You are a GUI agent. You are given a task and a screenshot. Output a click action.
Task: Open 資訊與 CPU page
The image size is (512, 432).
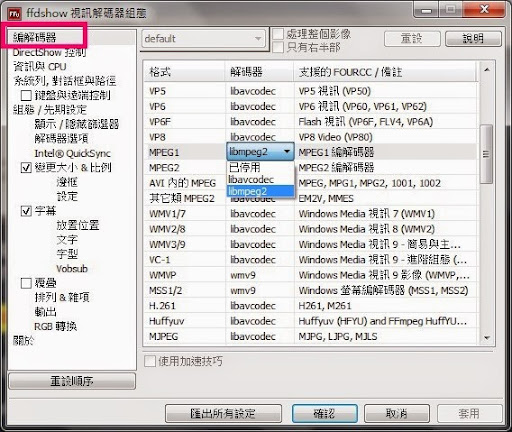tap(40, 67)
